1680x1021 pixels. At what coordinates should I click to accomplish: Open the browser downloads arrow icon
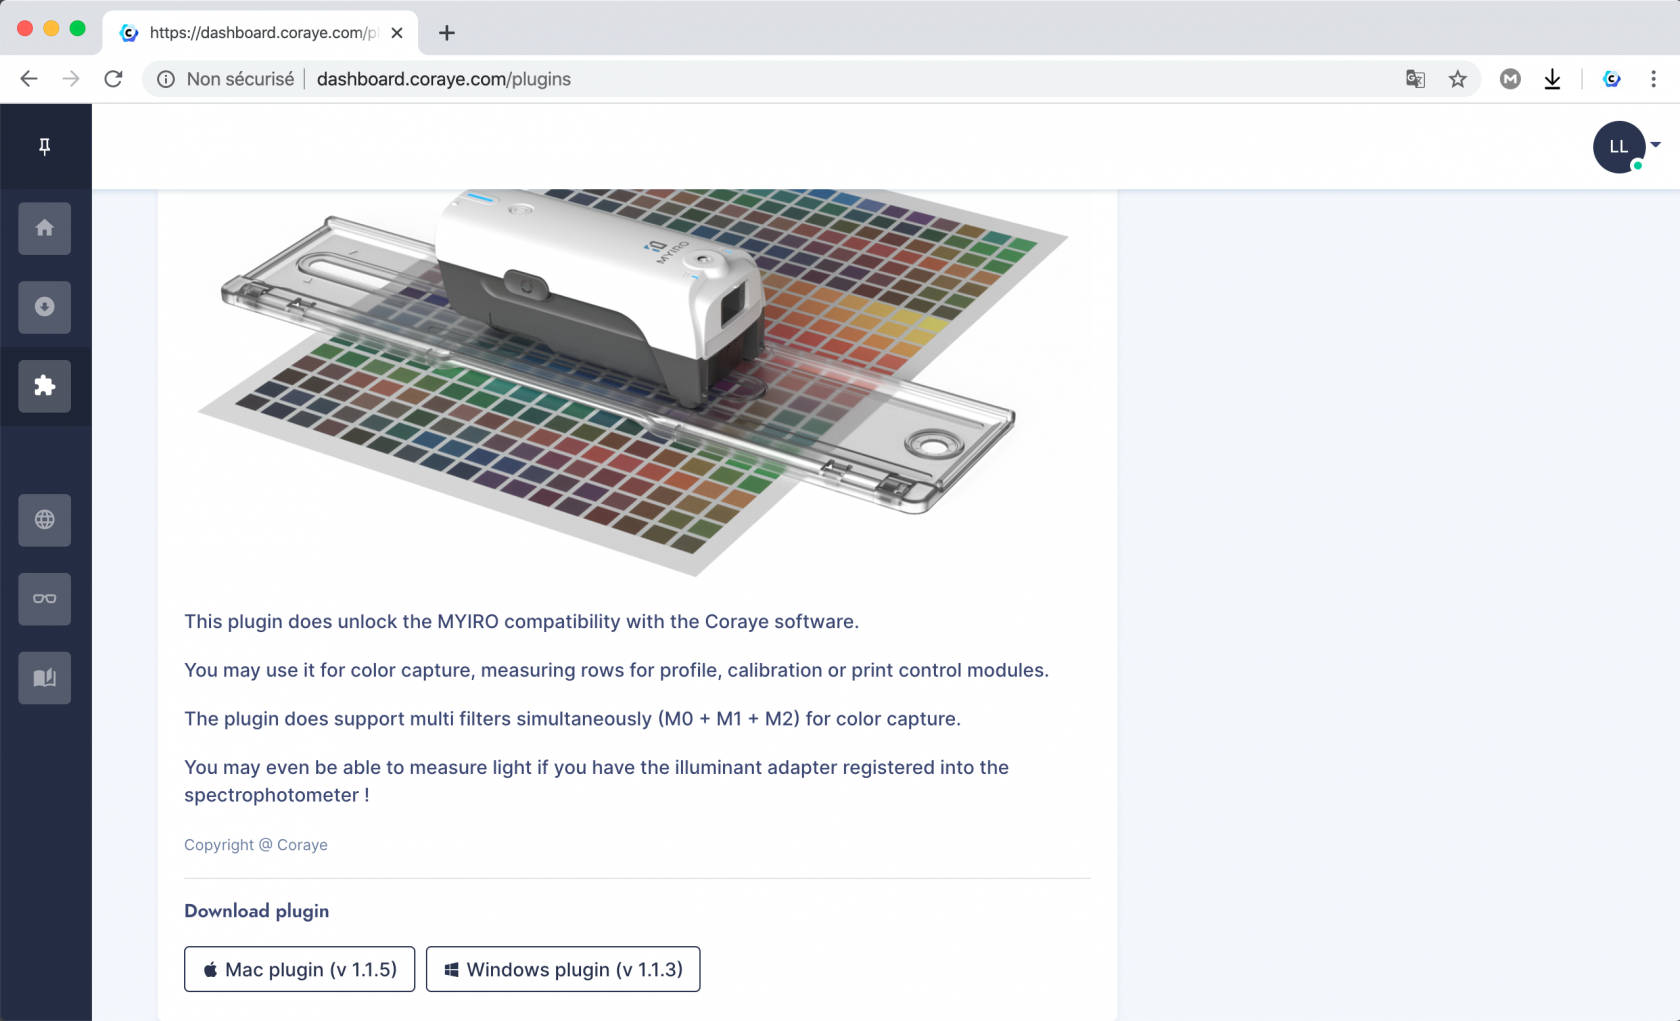[1552, 79]
